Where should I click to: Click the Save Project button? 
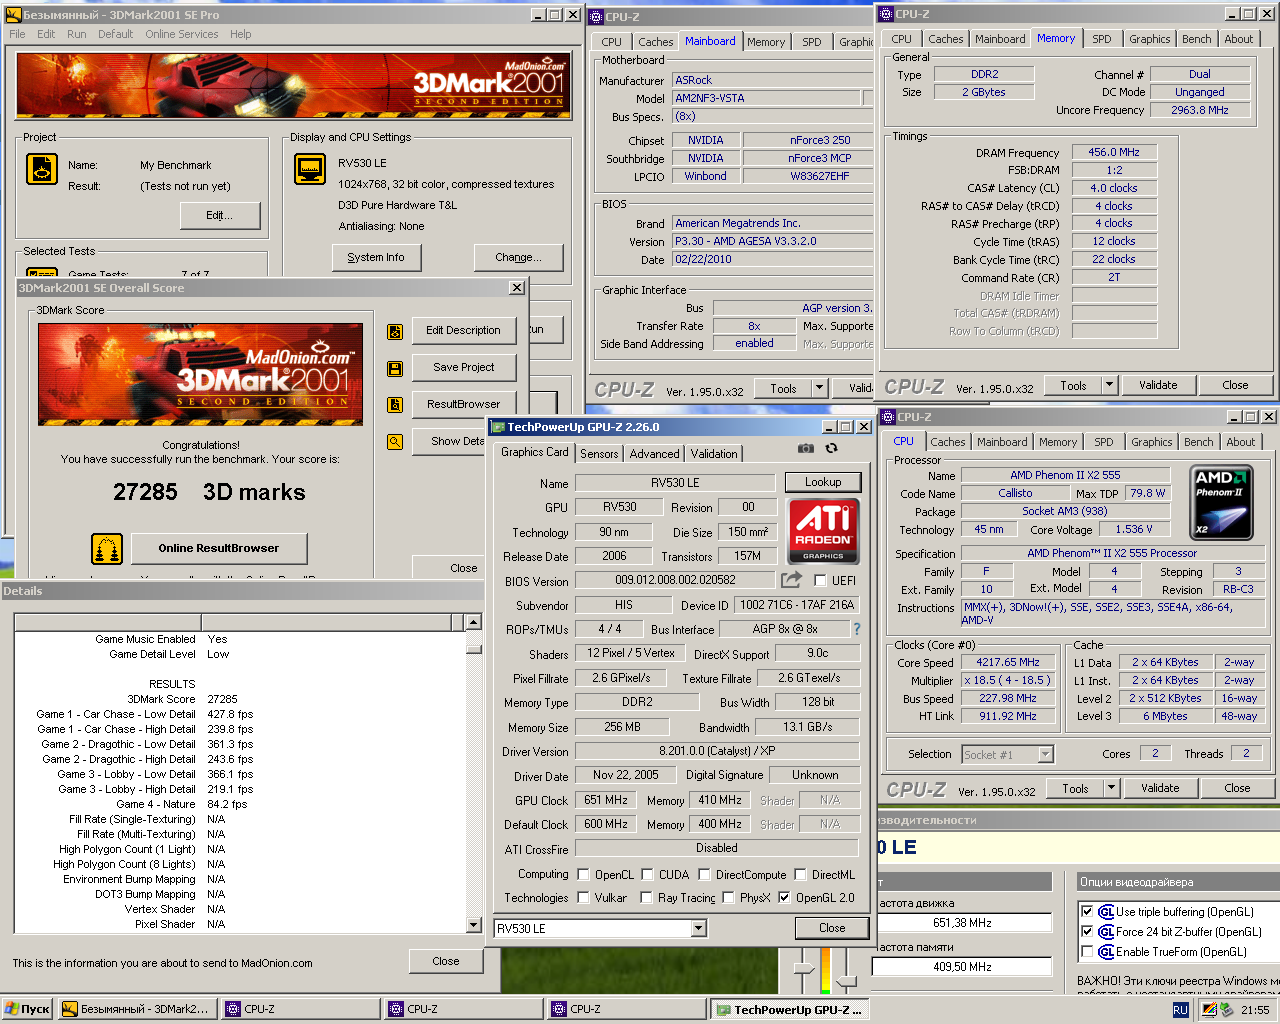click(x=464, y=368)
